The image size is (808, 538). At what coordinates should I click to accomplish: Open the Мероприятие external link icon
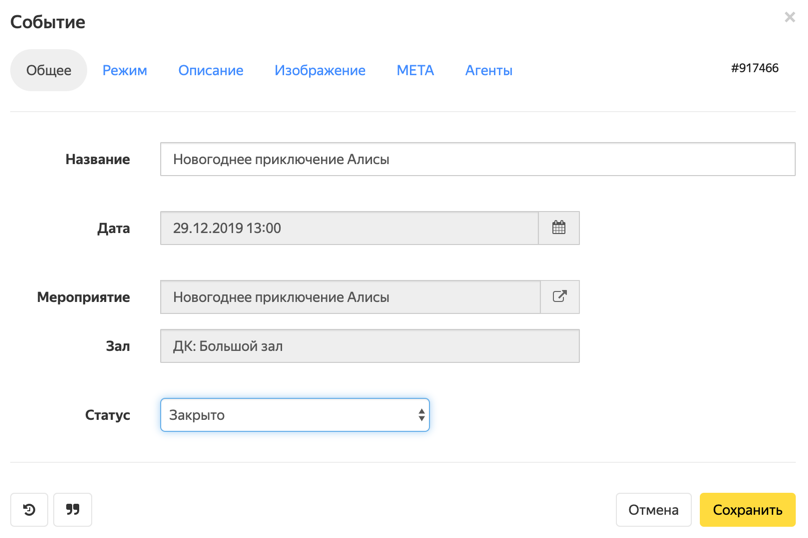560,297
